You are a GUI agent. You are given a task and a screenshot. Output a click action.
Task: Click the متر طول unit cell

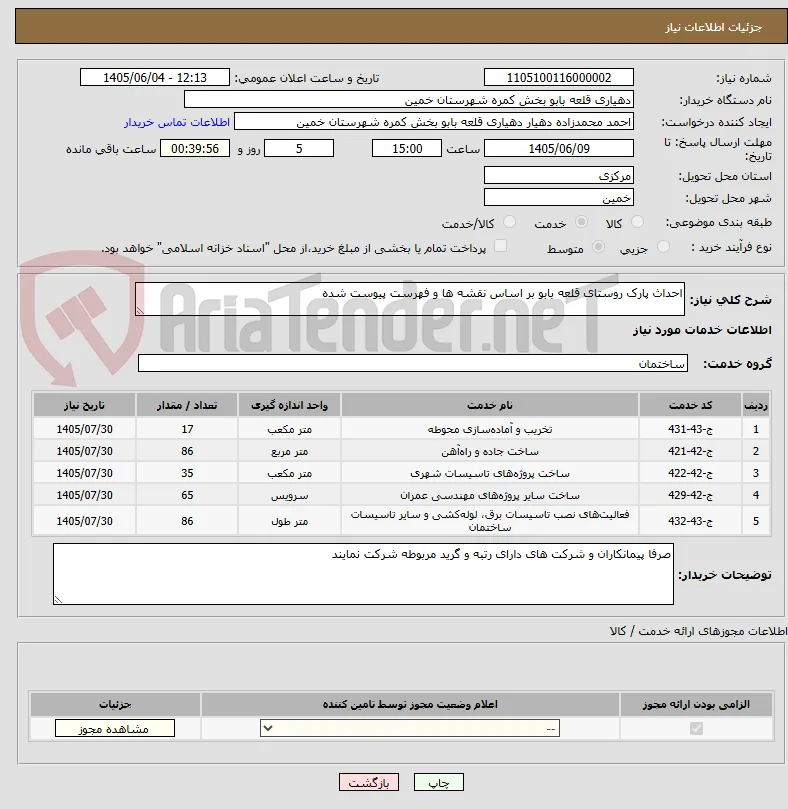(290, 521)
